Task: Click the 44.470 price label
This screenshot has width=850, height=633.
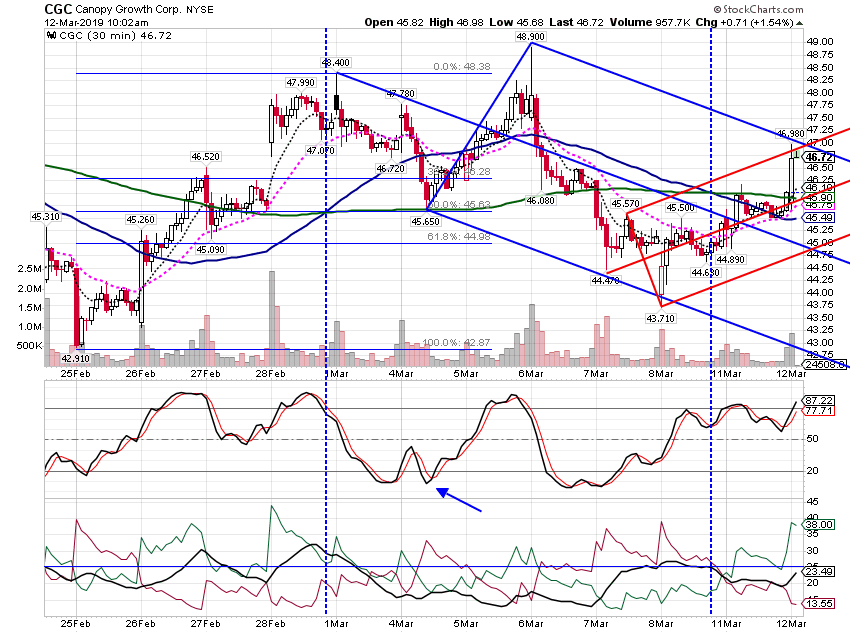Action: [x=605, y=280]
